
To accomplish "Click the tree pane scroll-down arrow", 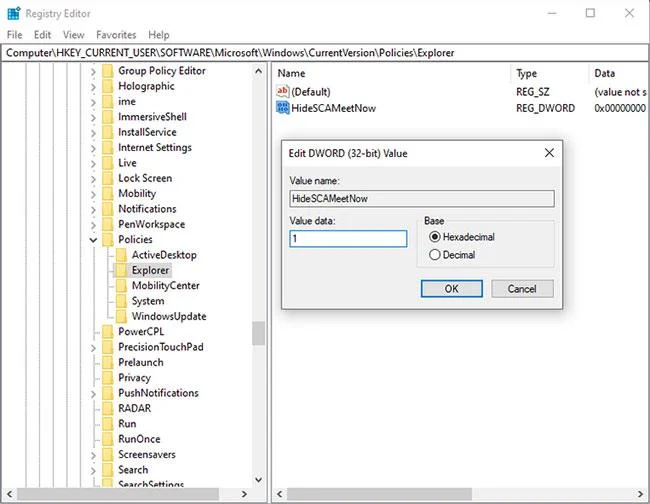I will click(259, 480).
